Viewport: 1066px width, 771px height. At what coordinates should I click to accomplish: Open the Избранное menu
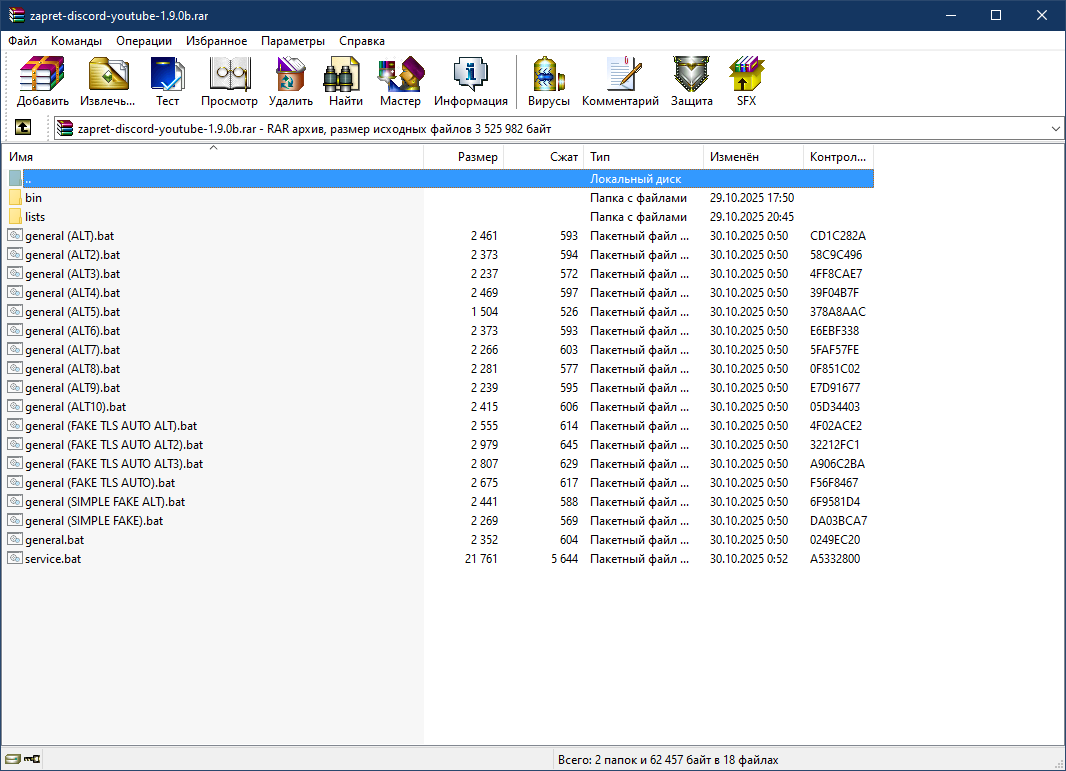(217, 41)
